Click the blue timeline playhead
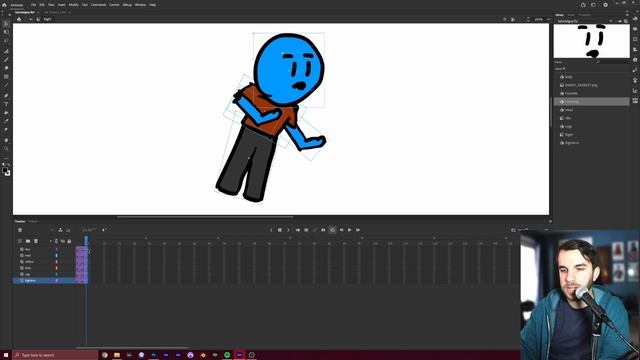The height and width of the screenshot is (360, 640). [86, 241]
